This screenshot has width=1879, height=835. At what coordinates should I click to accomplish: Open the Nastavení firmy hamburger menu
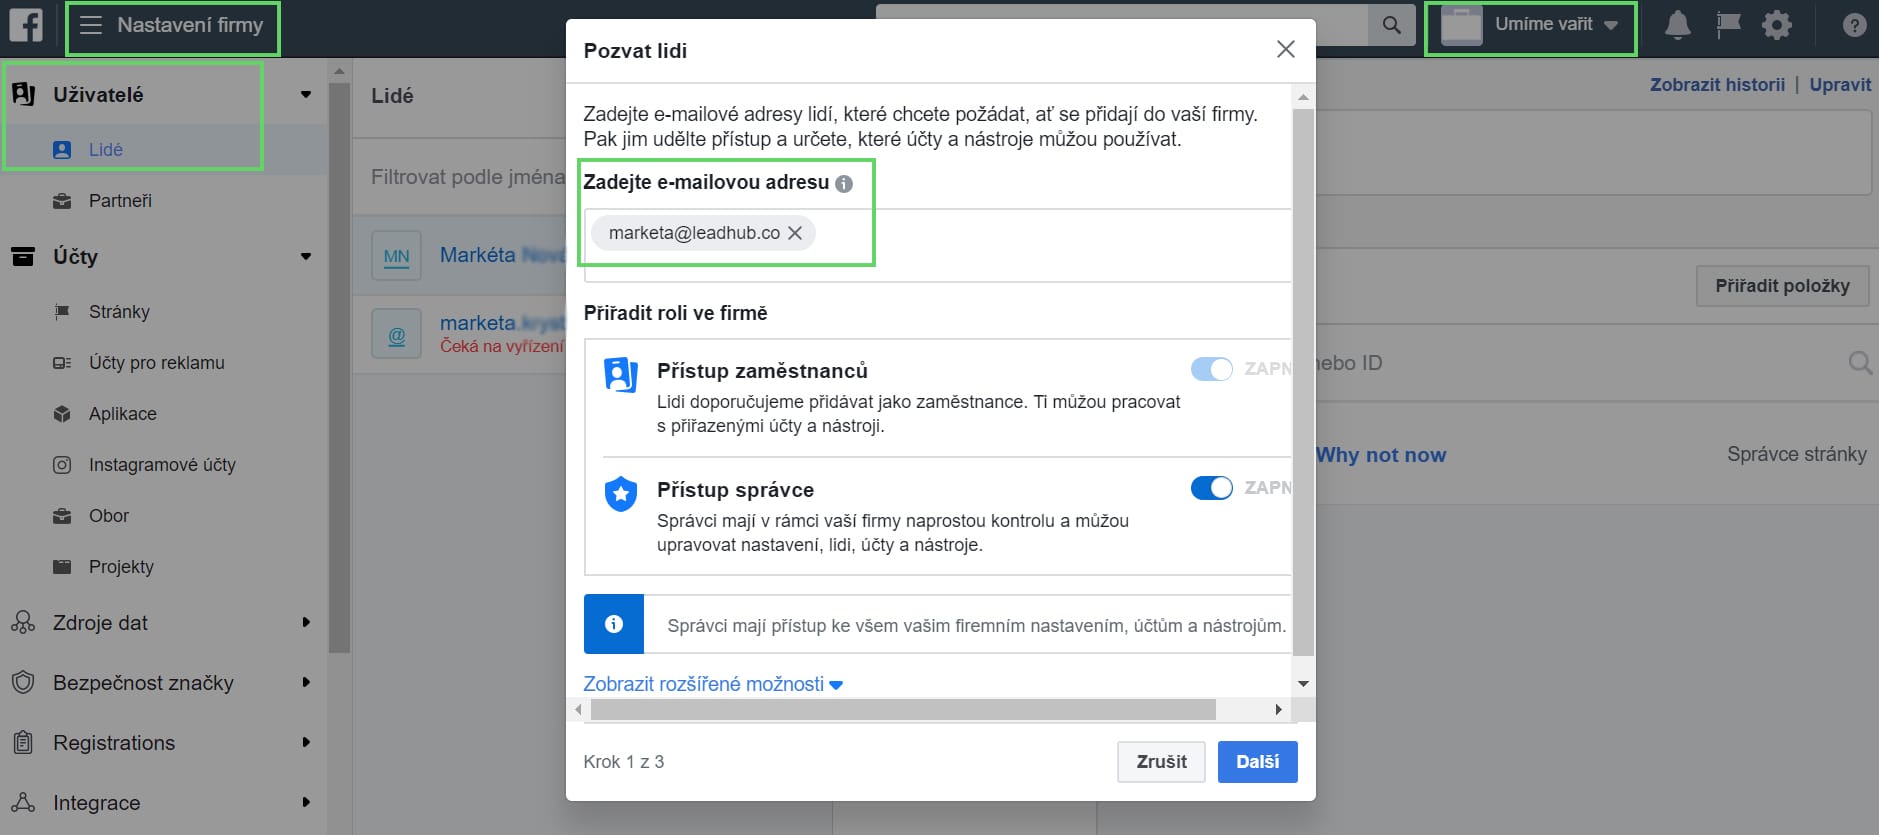(91, 25)
